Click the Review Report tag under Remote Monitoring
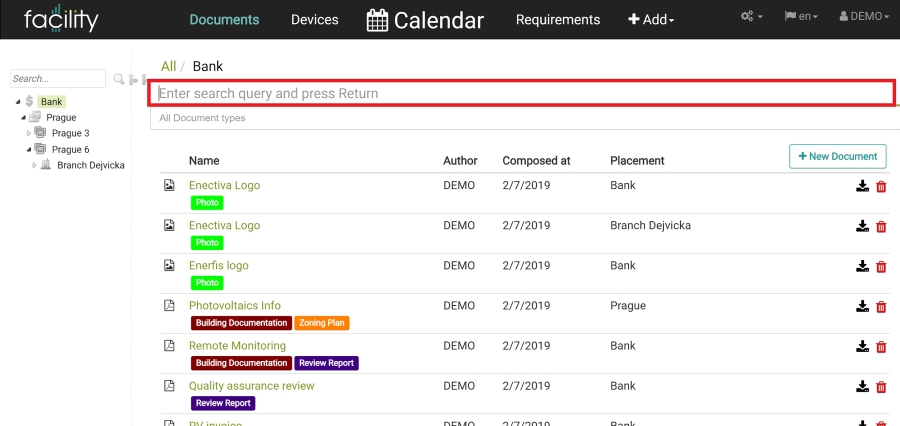Image resolution: width=900 pixels, height=426 pixels. click(327, 363)
